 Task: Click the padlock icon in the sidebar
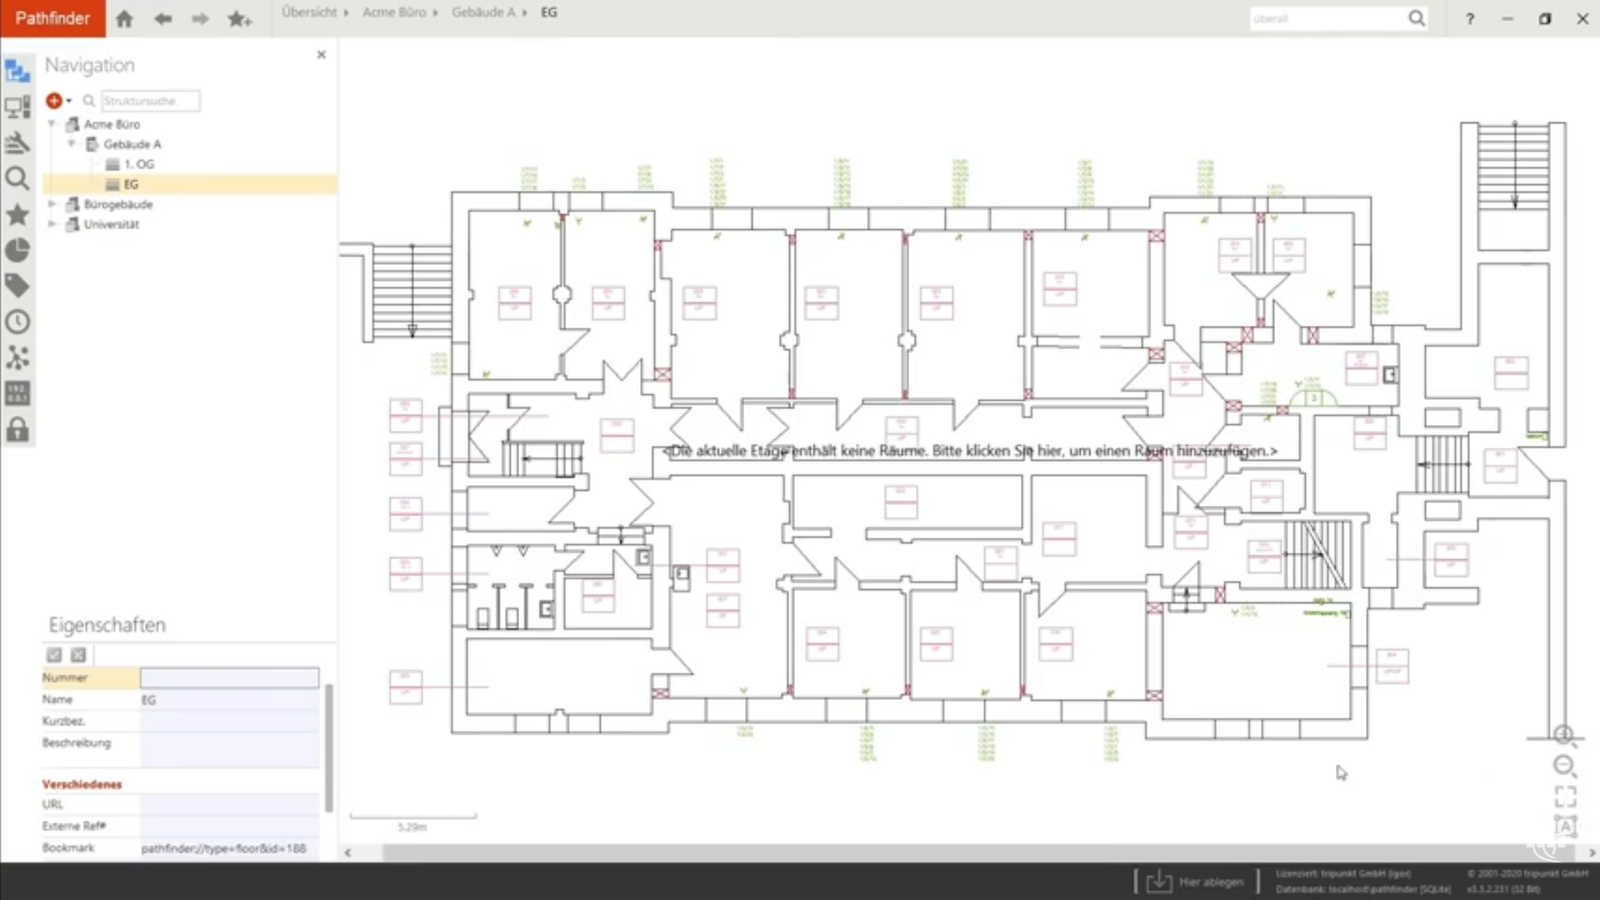click(17, 430)
